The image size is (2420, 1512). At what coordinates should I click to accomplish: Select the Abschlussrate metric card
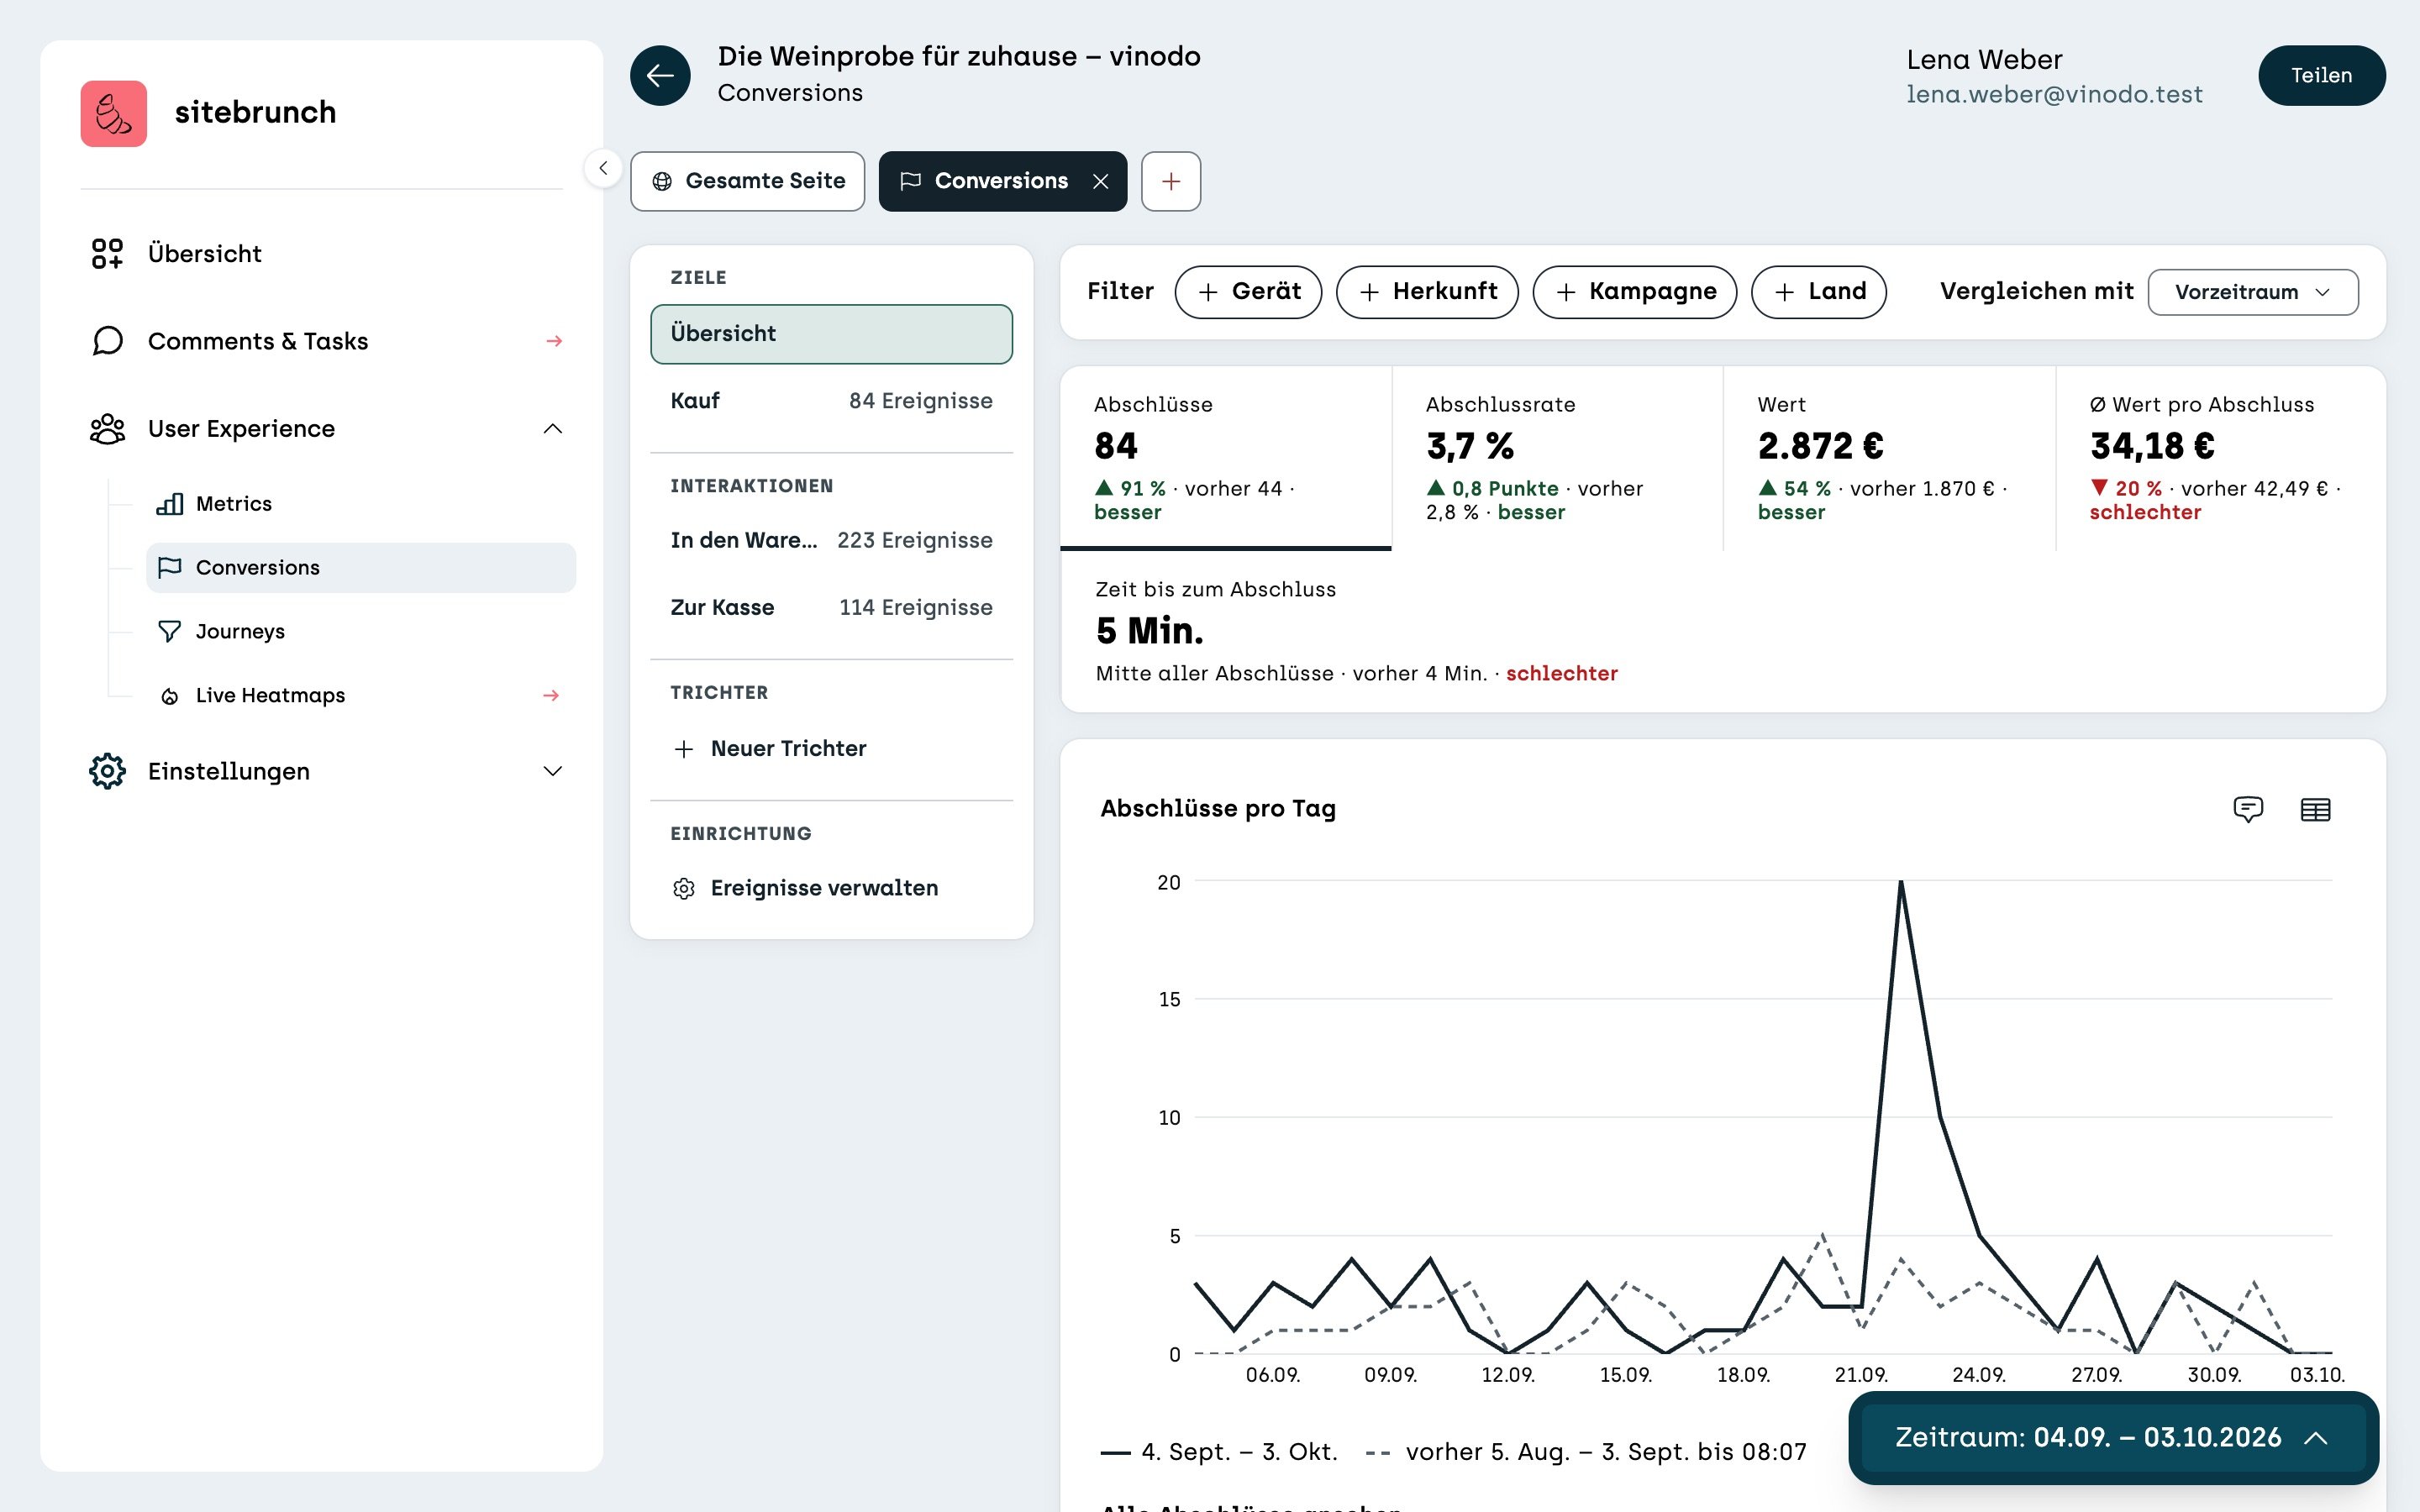pyautogui.click(x=1557, y=458)
